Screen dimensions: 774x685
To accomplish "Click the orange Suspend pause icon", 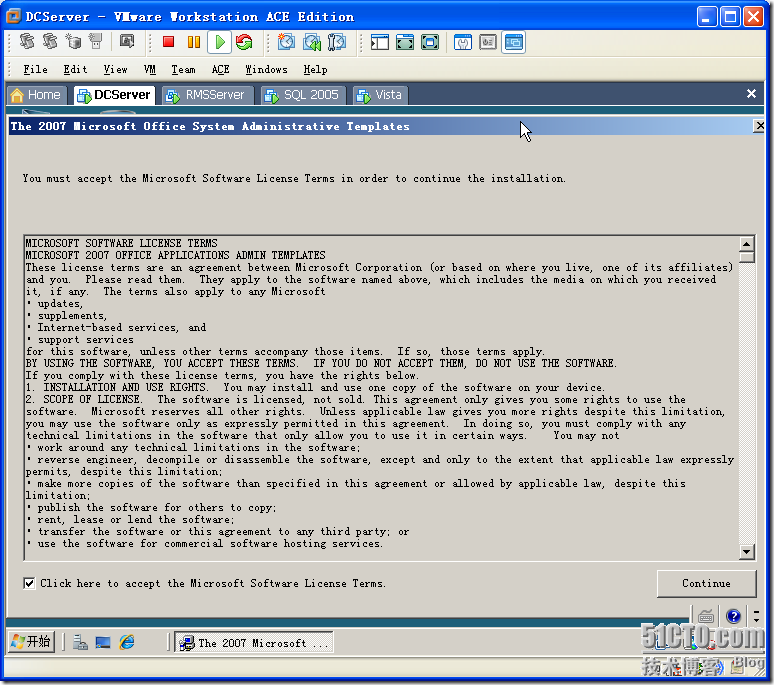I will pyautogui.click(x=194, y=42).
